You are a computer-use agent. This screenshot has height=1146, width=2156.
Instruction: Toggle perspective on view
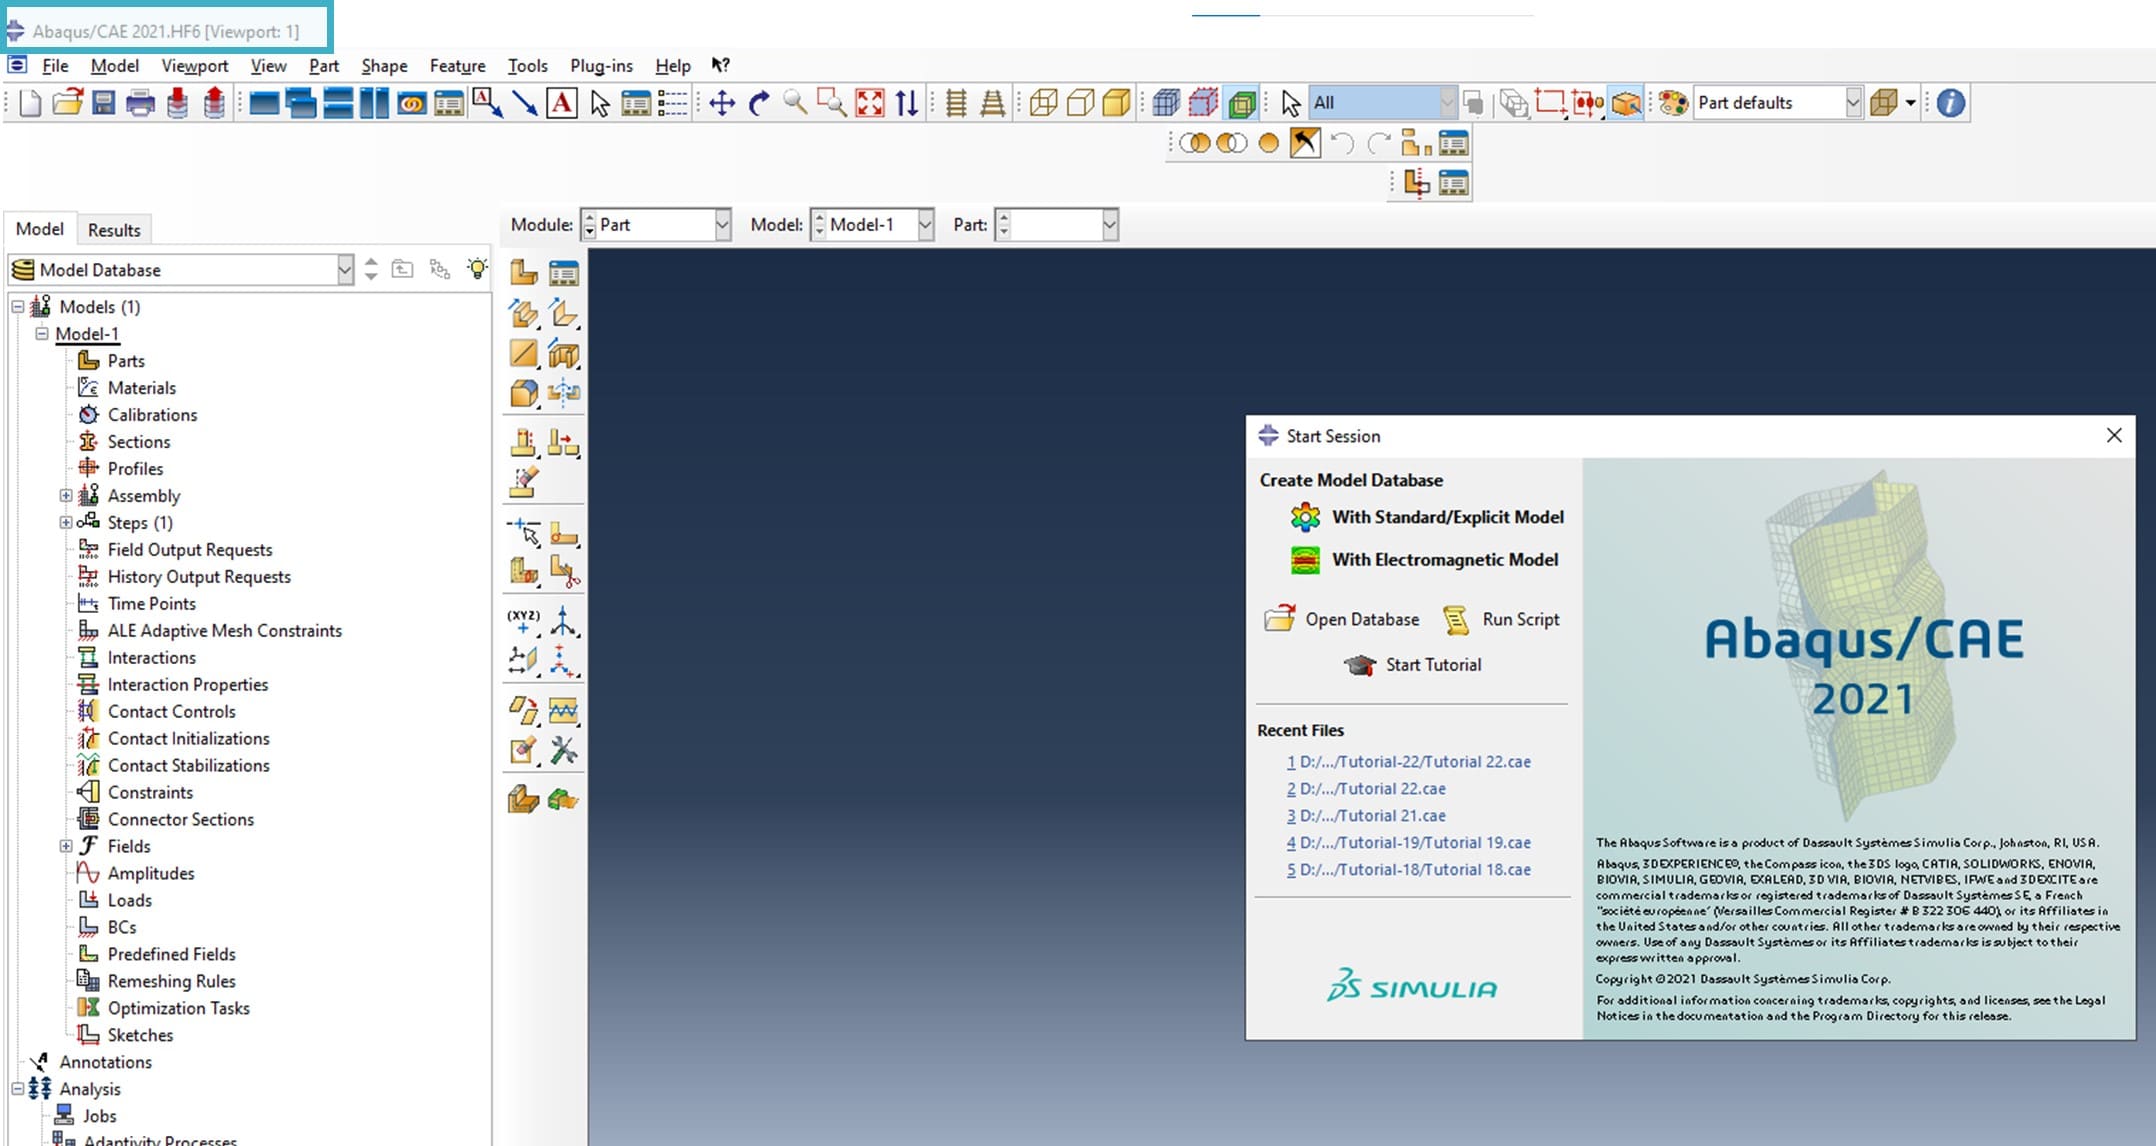pos(992,102)
